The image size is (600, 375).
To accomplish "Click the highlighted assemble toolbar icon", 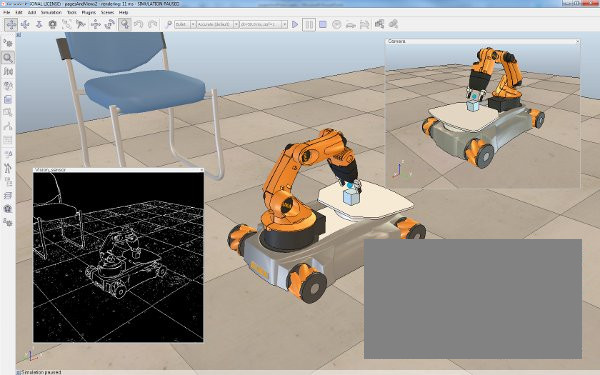I will [x=125, y=24].
